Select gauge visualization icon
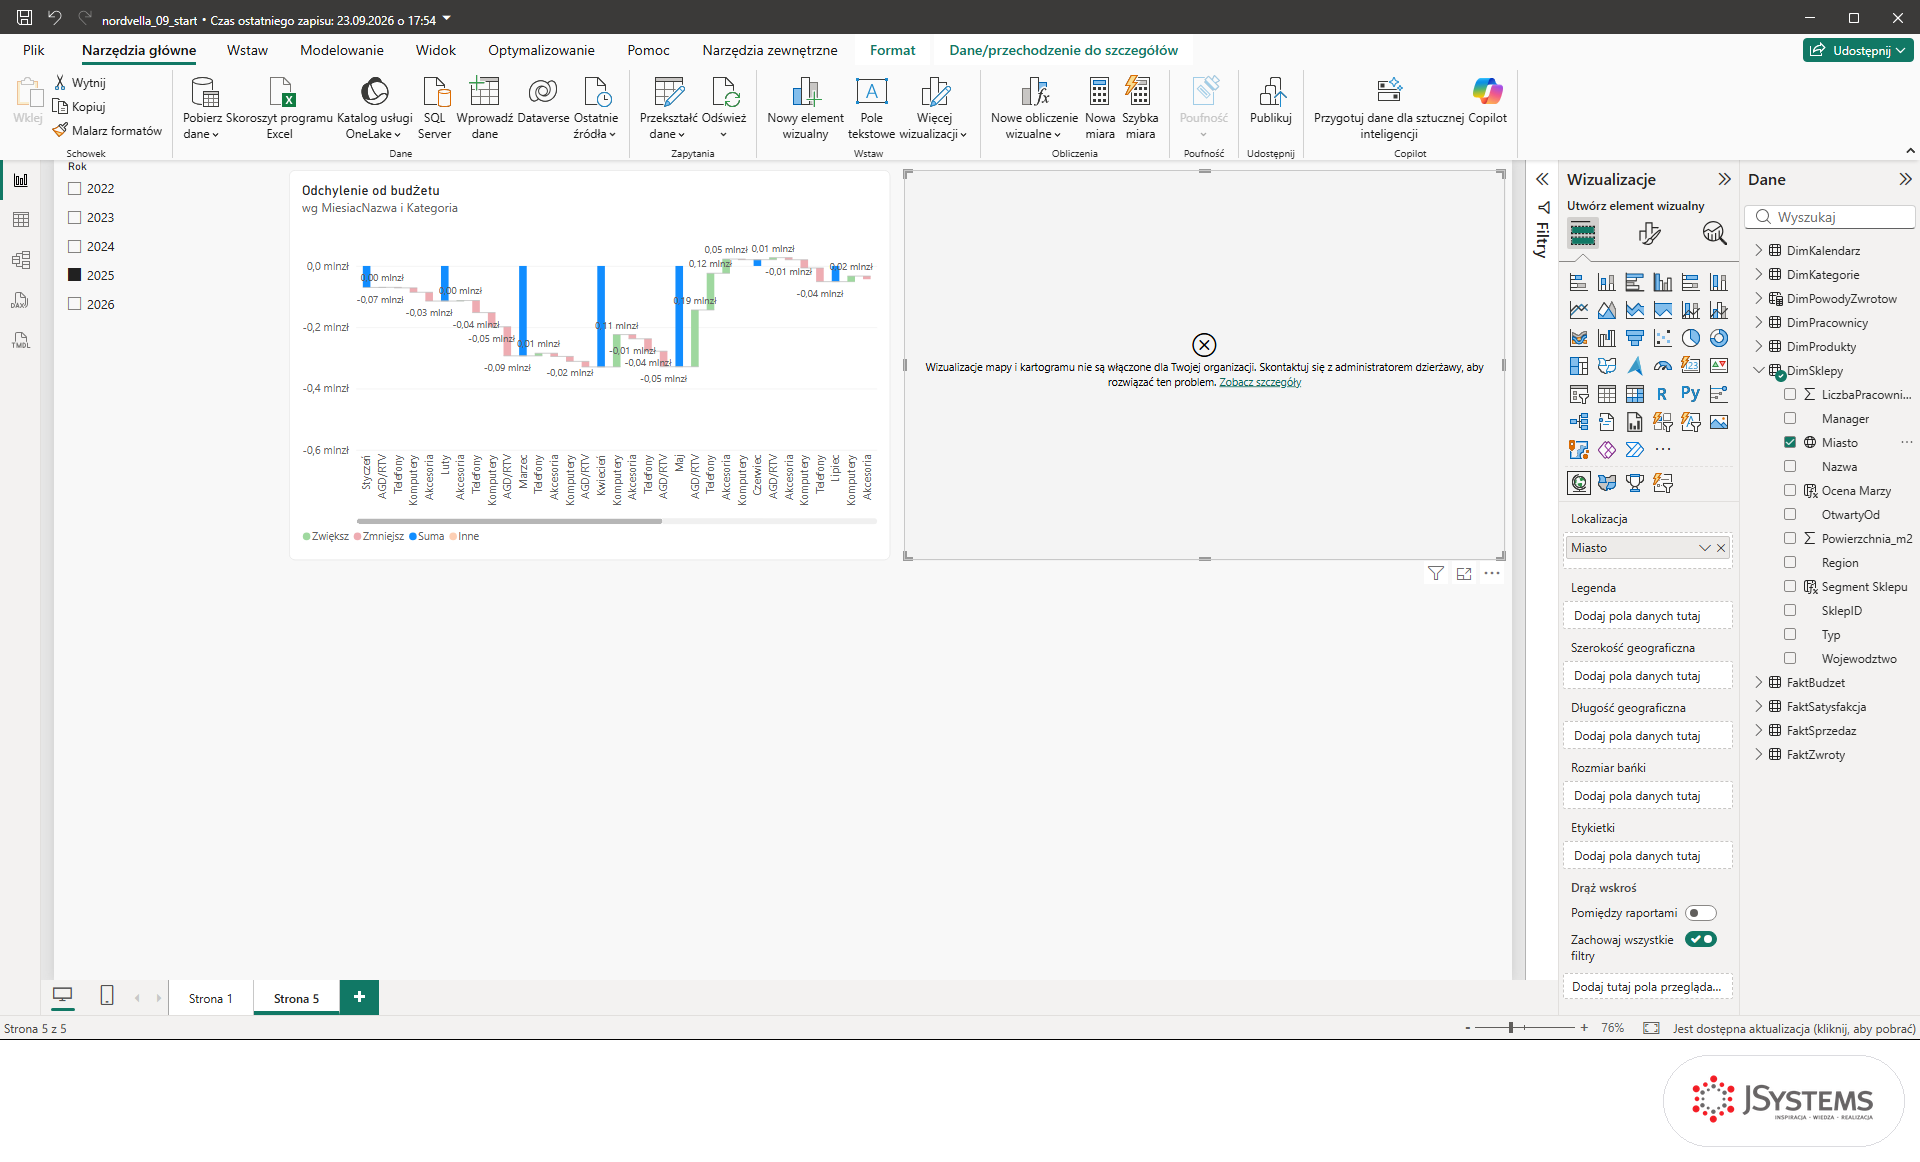 [x=1662, y=366]
